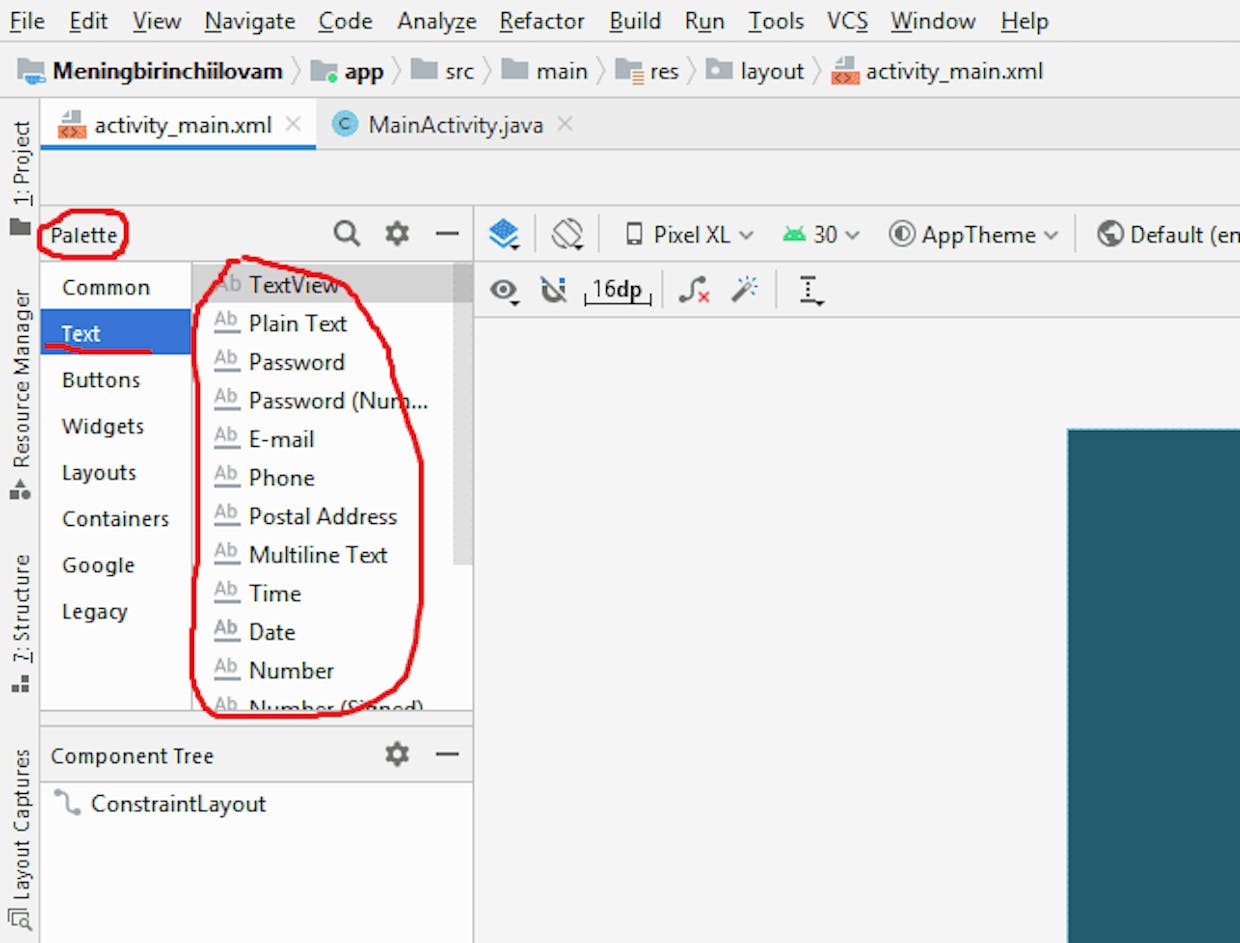Open the Help menu
Viewport: 1240px width, 943px height.
coord(1025,21)
